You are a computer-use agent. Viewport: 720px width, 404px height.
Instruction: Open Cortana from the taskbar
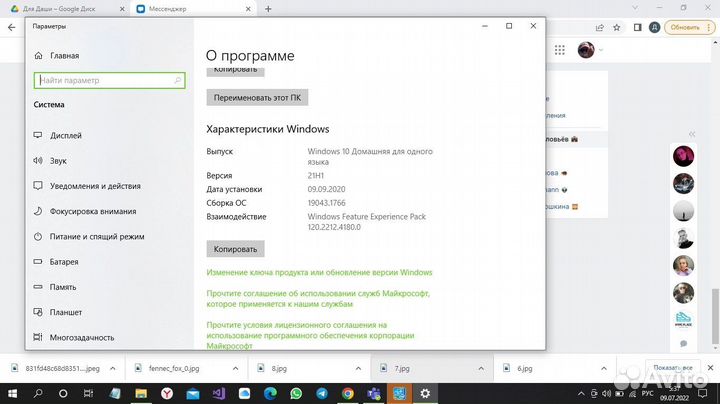pyautogui.click(x=63, y=393)
